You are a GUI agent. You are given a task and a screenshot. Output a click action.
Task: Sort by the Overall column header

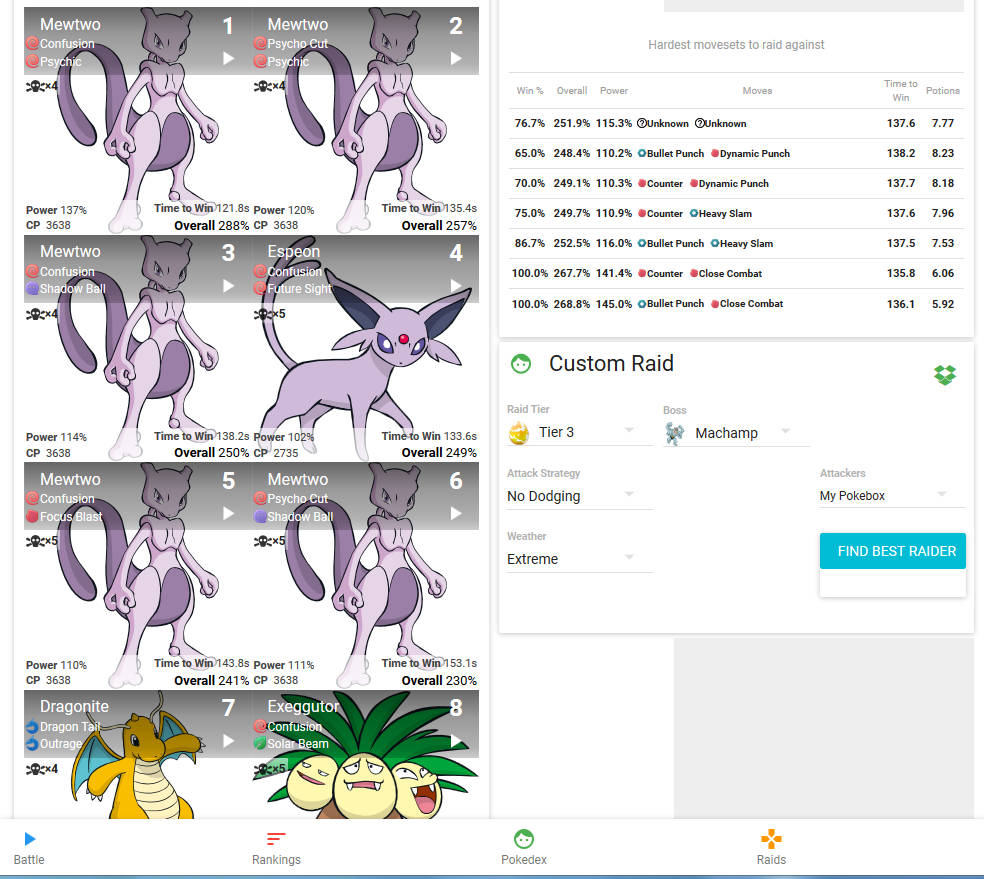point(572,91)
